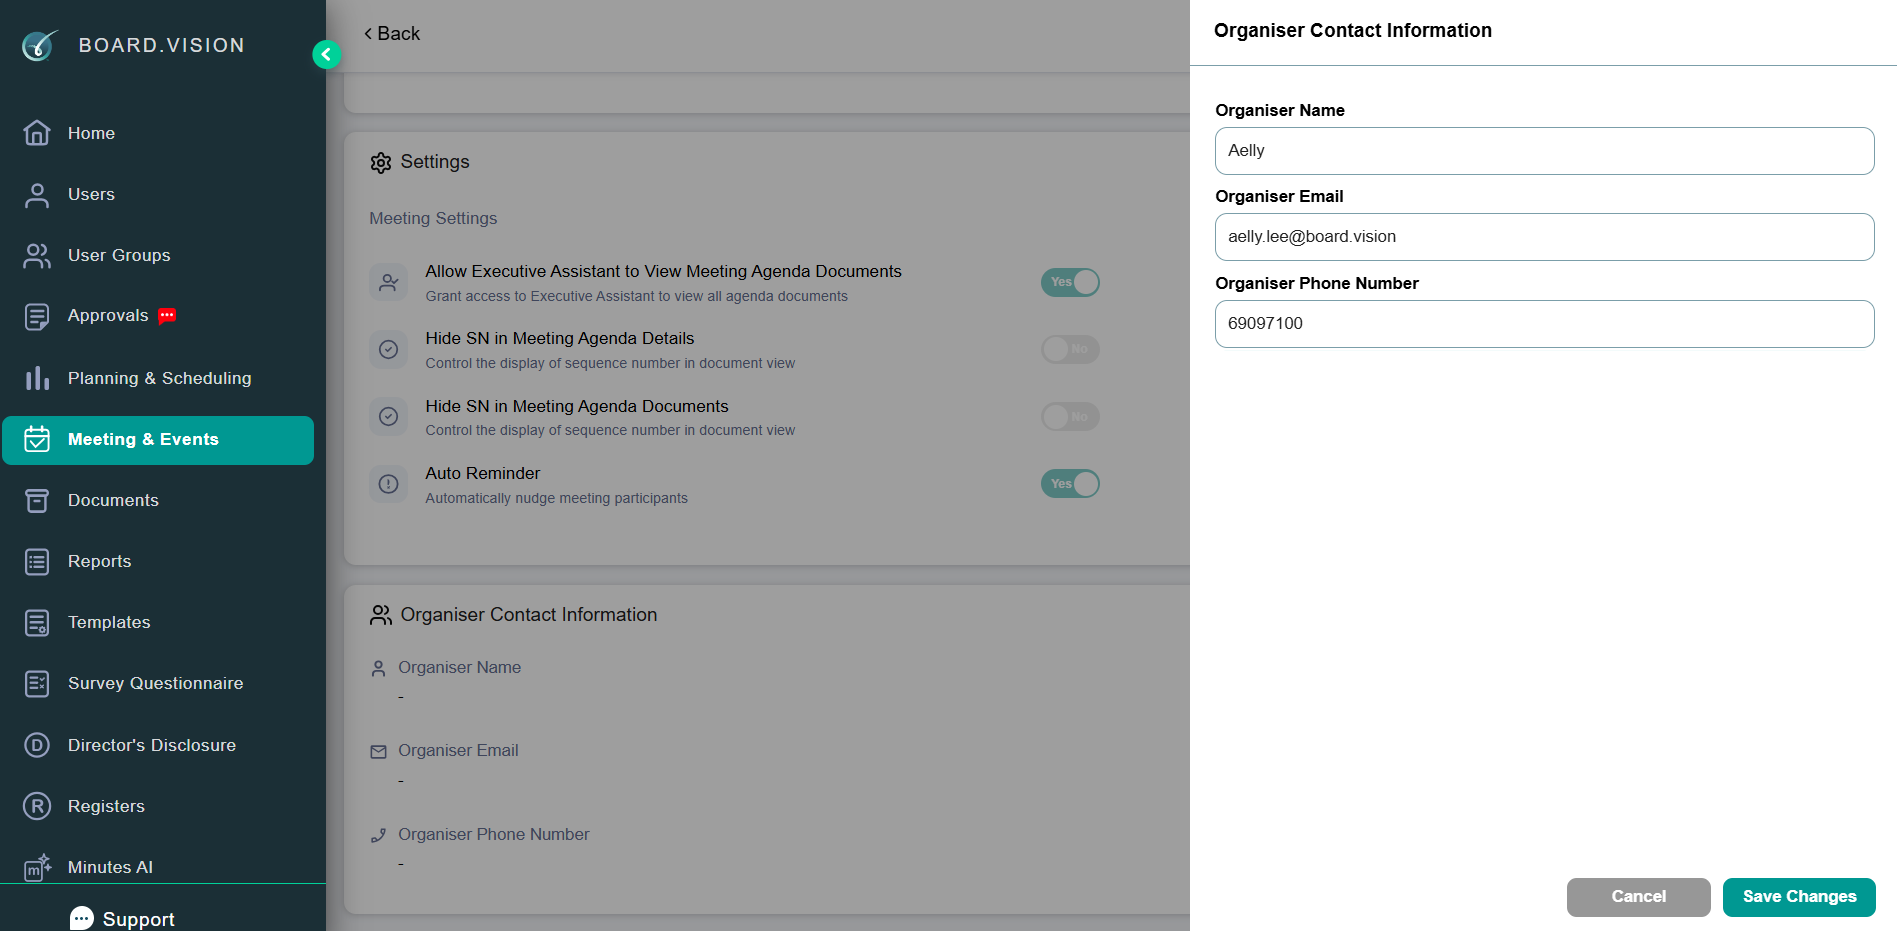Click the Approvals red chat notification badge
Screen dimensions: 1897x931
point(167,316)
